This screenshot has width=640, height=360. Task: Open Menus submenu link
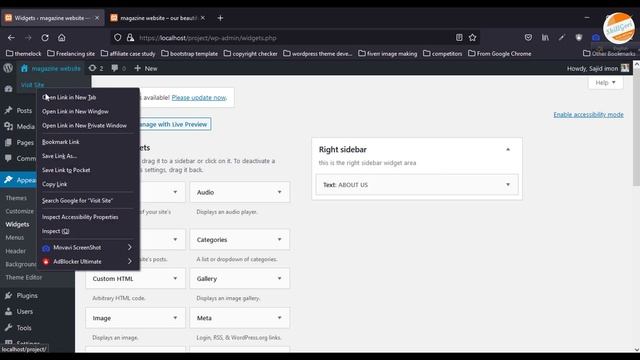tap(15, 238)
